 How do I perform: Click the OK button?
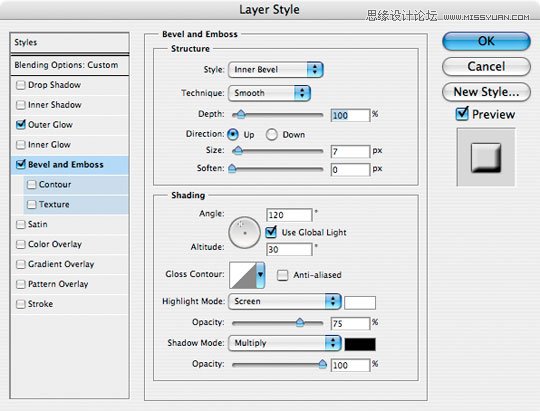(x=486, y=41)
